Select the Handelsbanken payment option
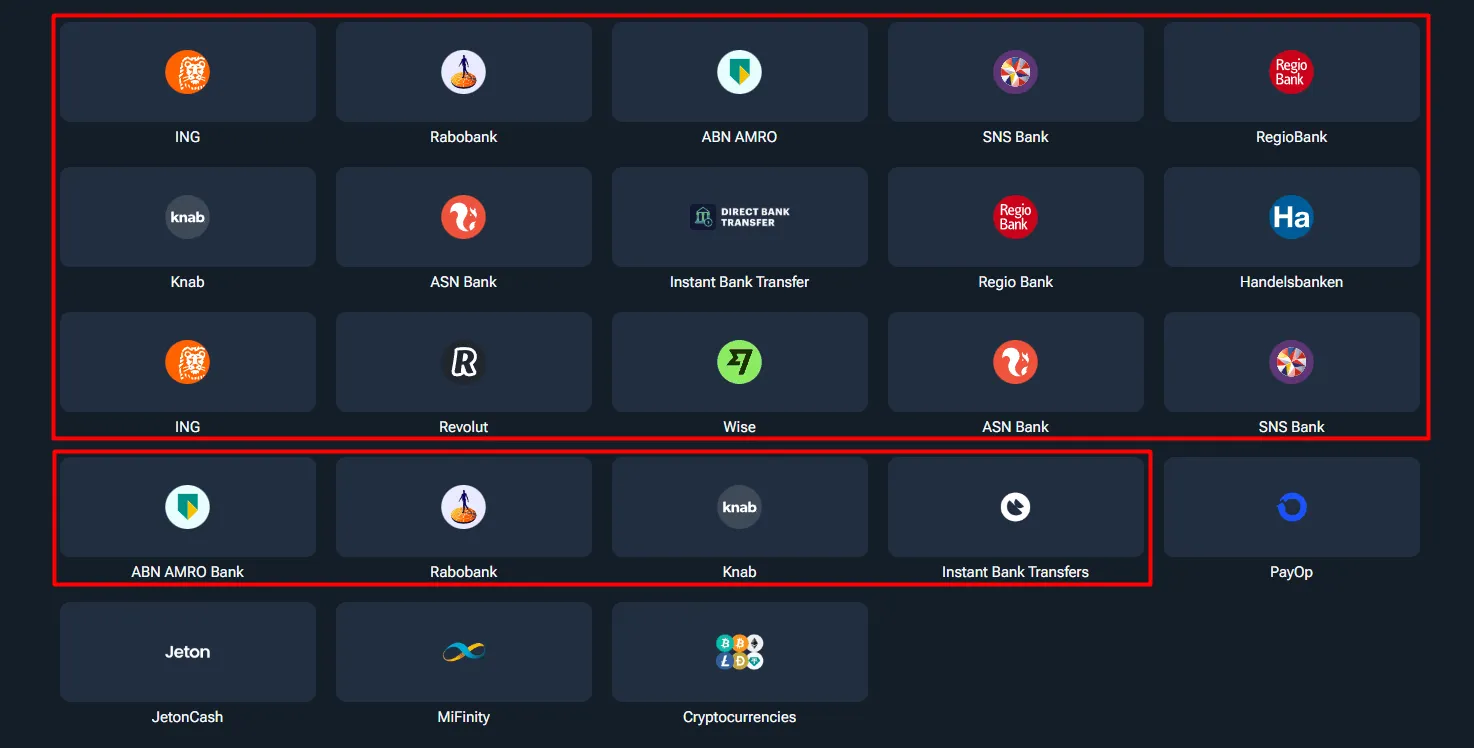Screen dimensions: 1474x748 (x=1291, y=217)
